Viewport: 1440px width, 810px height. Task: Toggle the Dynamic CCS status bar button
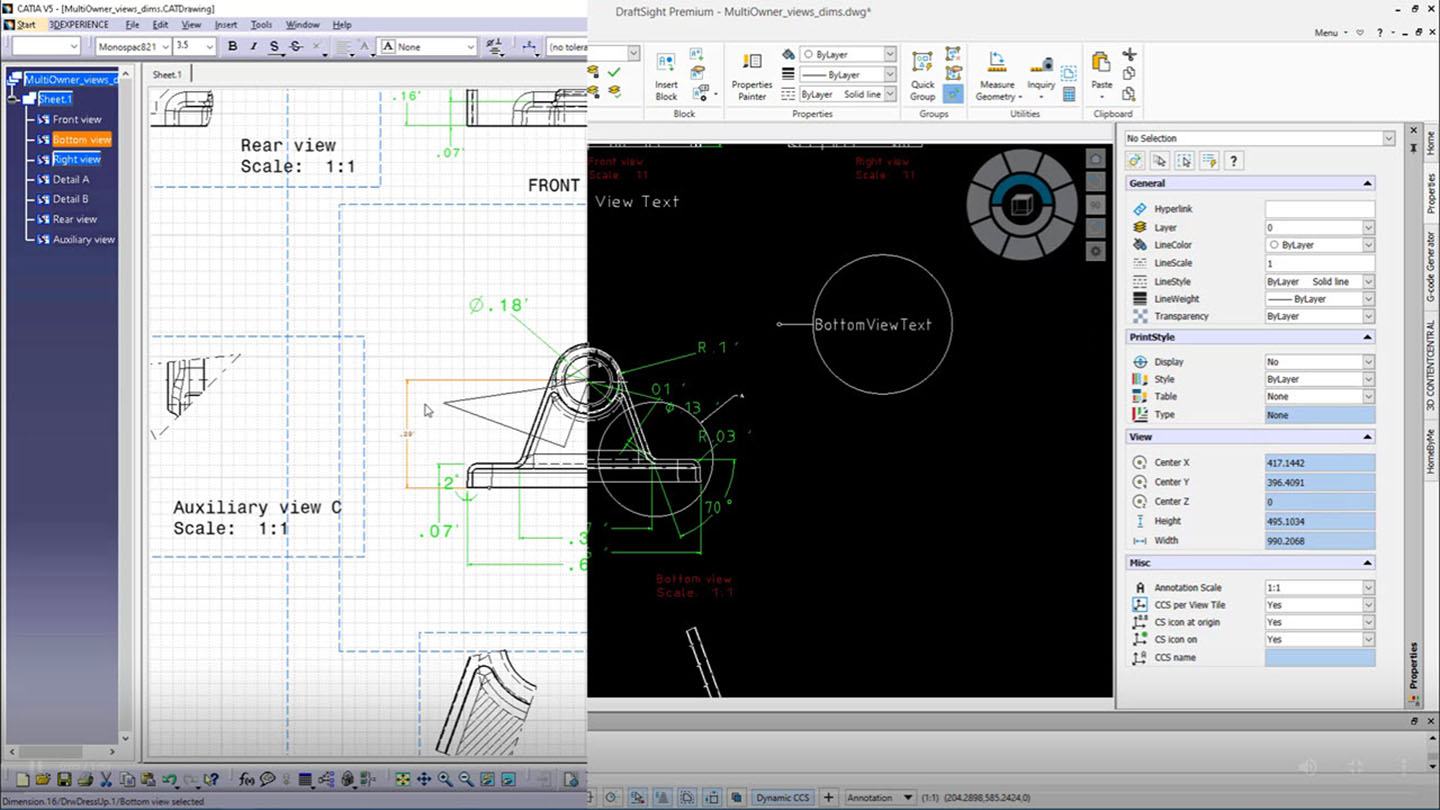(x=782, y=797)
